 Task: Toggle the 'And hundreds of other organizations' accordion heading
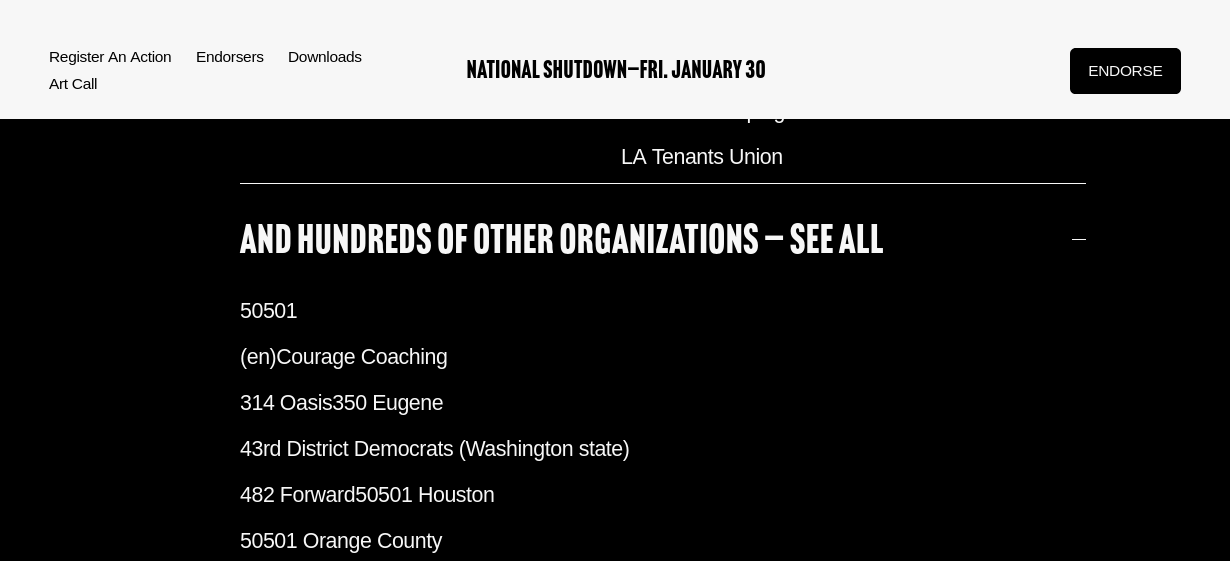pos(561,240)
